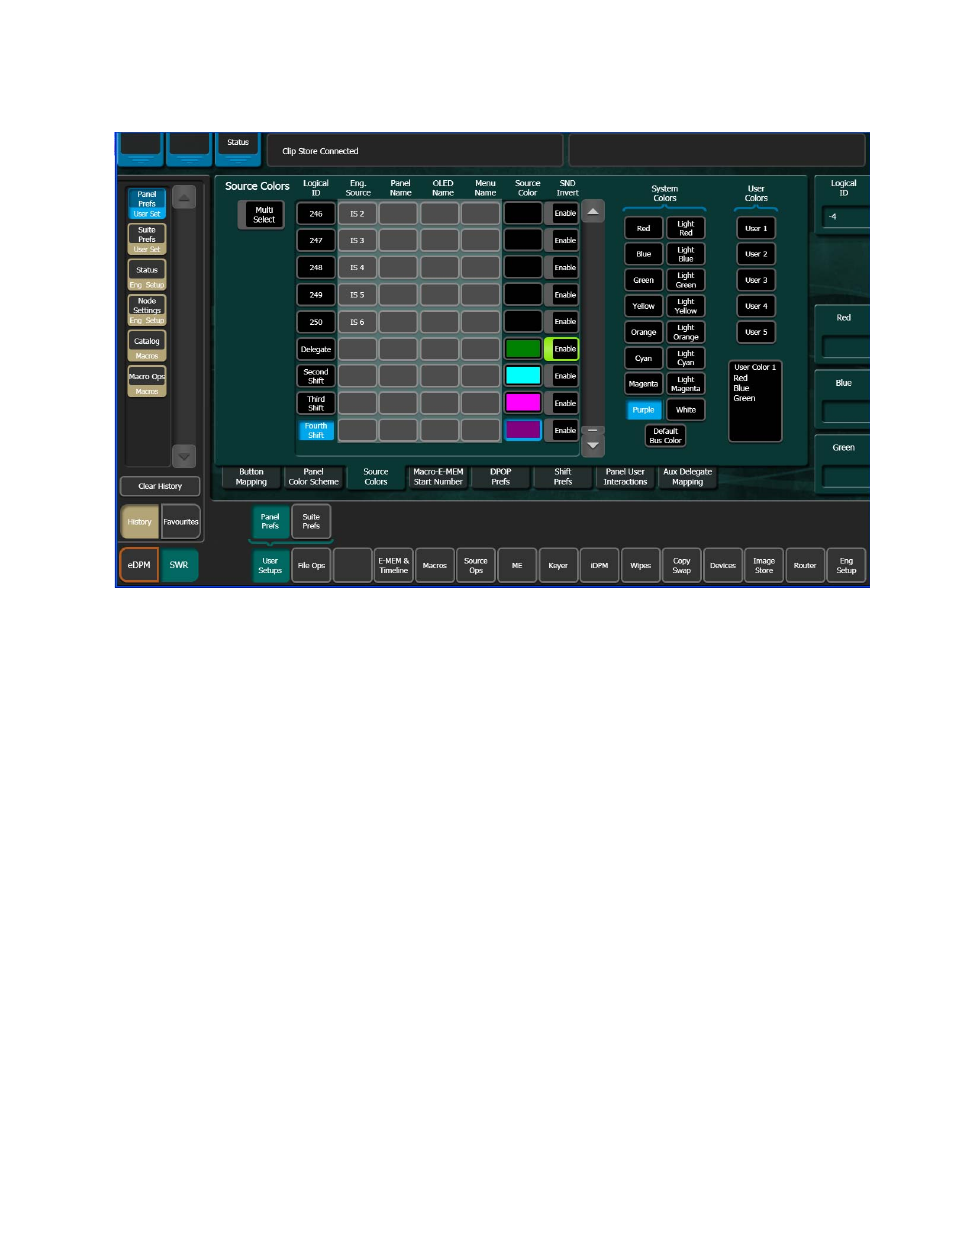Select Logical ID 246 row button

point(315,213)
